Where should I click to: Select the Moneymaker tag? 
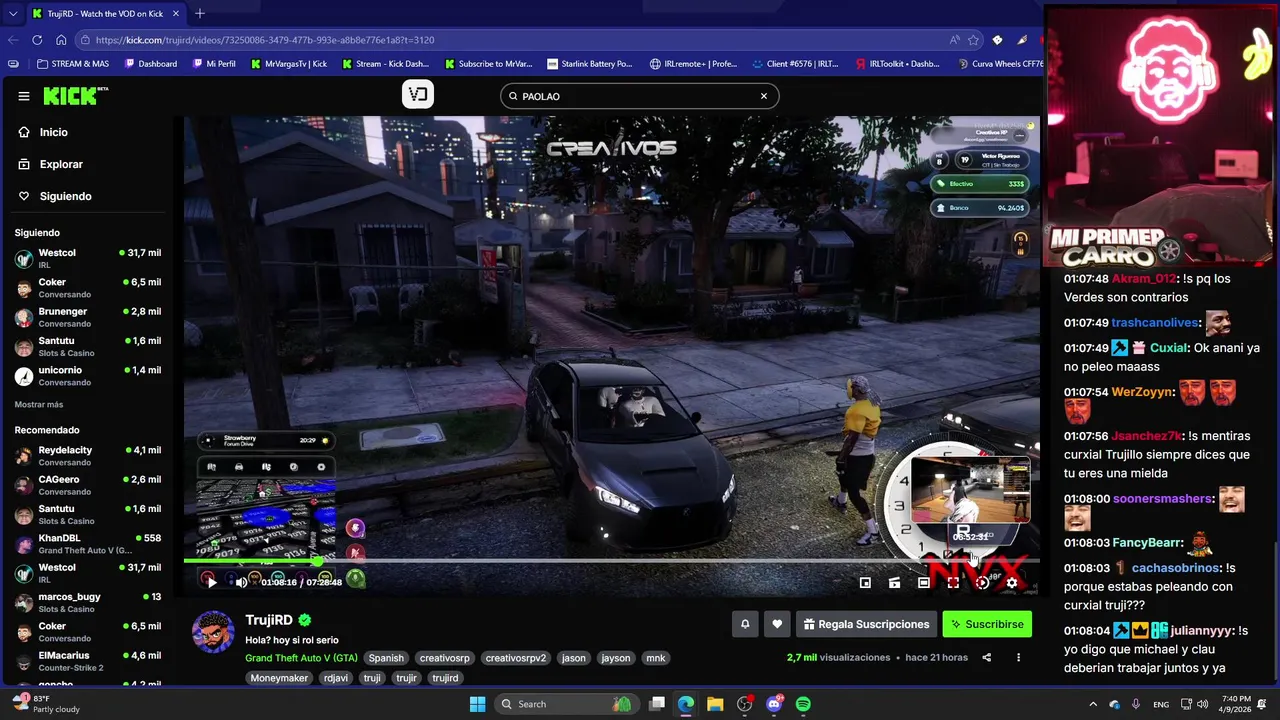pyautogui.click(x=279, y=678)
